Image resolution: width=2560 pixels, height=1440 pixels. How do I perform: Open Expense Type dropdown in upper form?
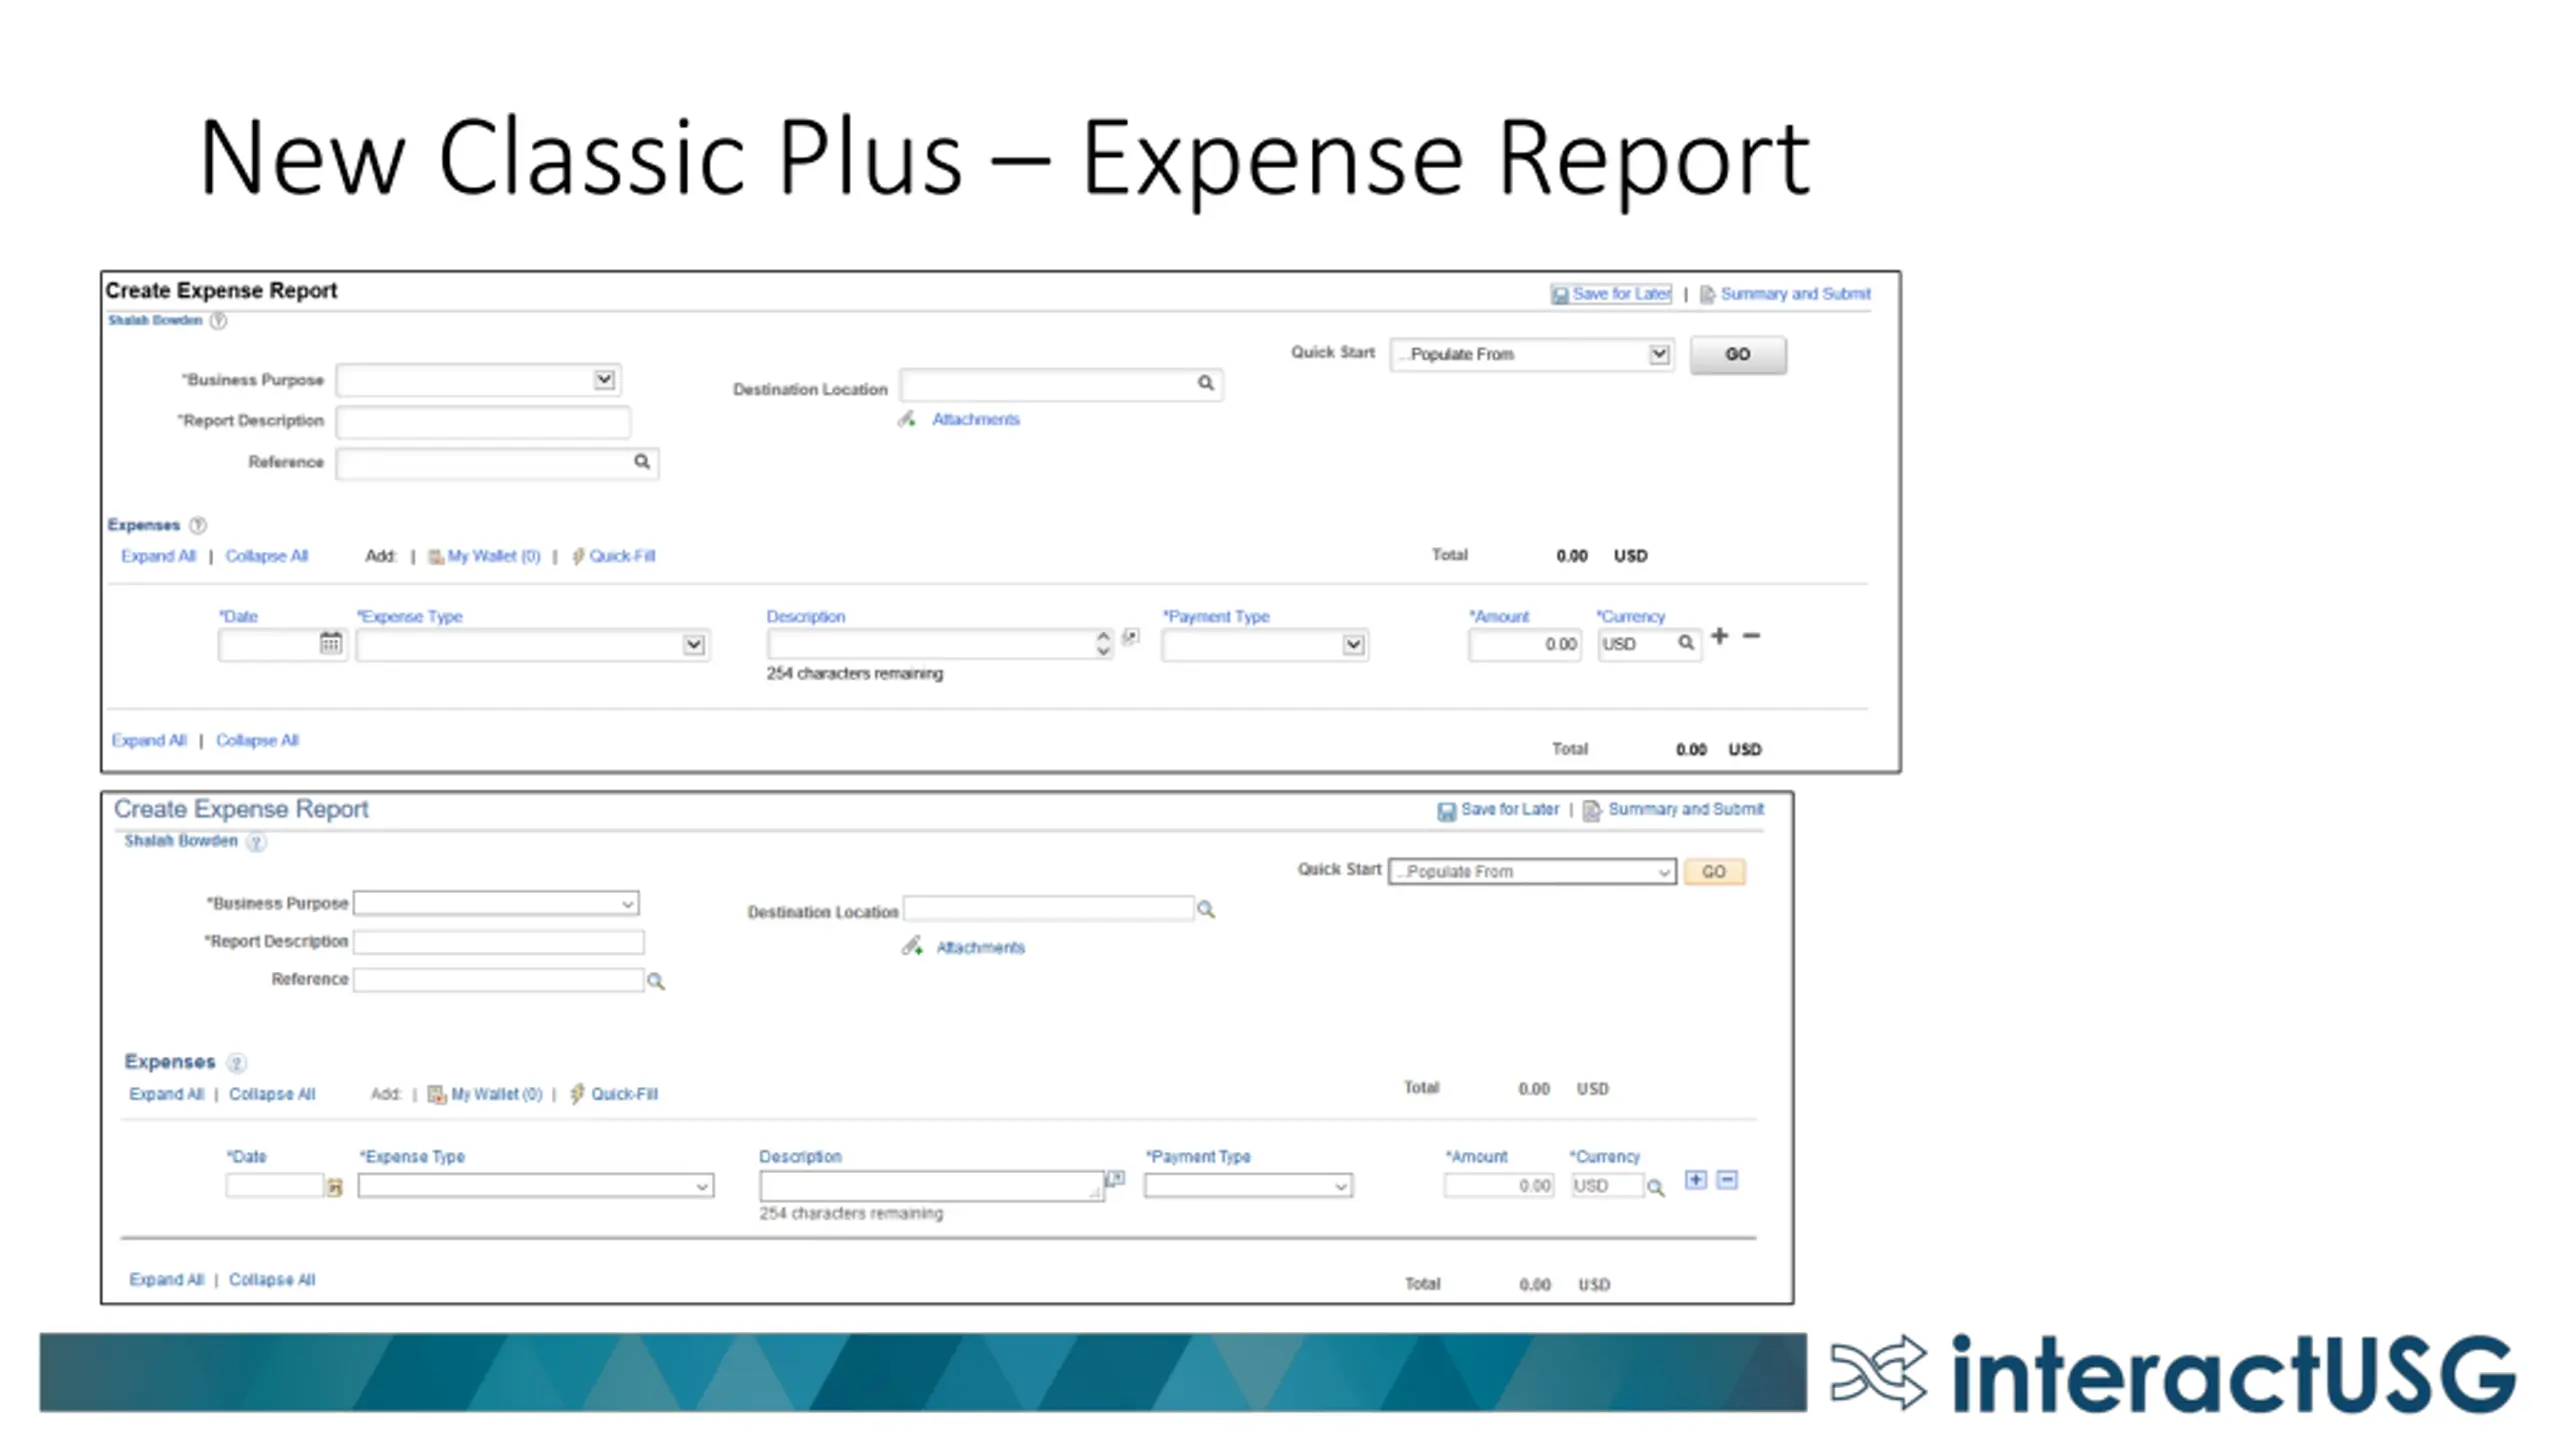pyautogui.click(x=533, y=645)
